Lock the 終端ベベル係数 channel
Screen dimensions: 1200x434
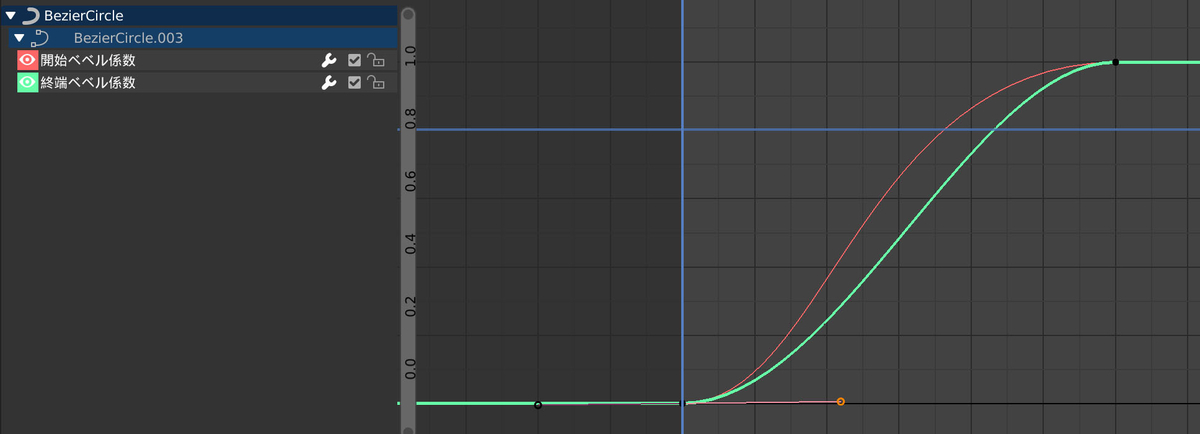(376, 82)
